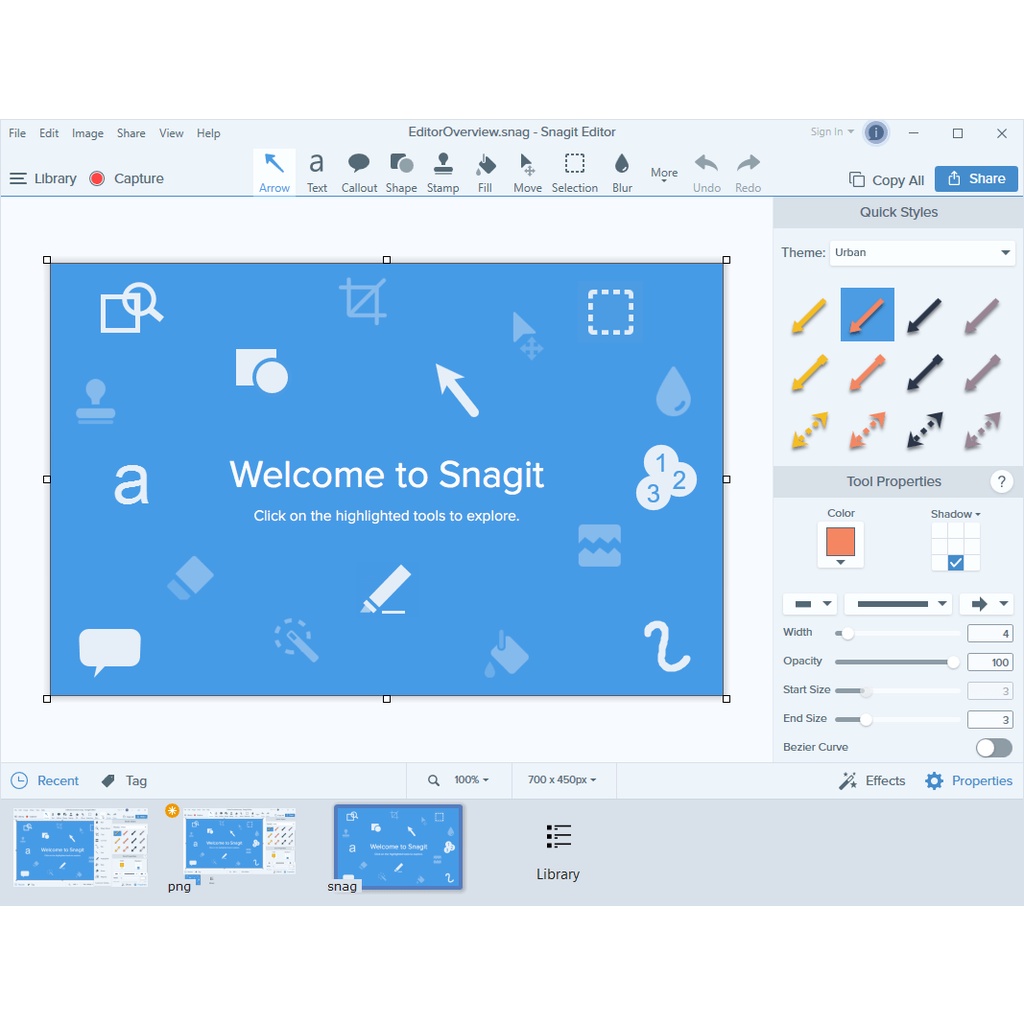1024x1024 pixels.
Task: Click the Width slider track
Action: click(897, 633)
